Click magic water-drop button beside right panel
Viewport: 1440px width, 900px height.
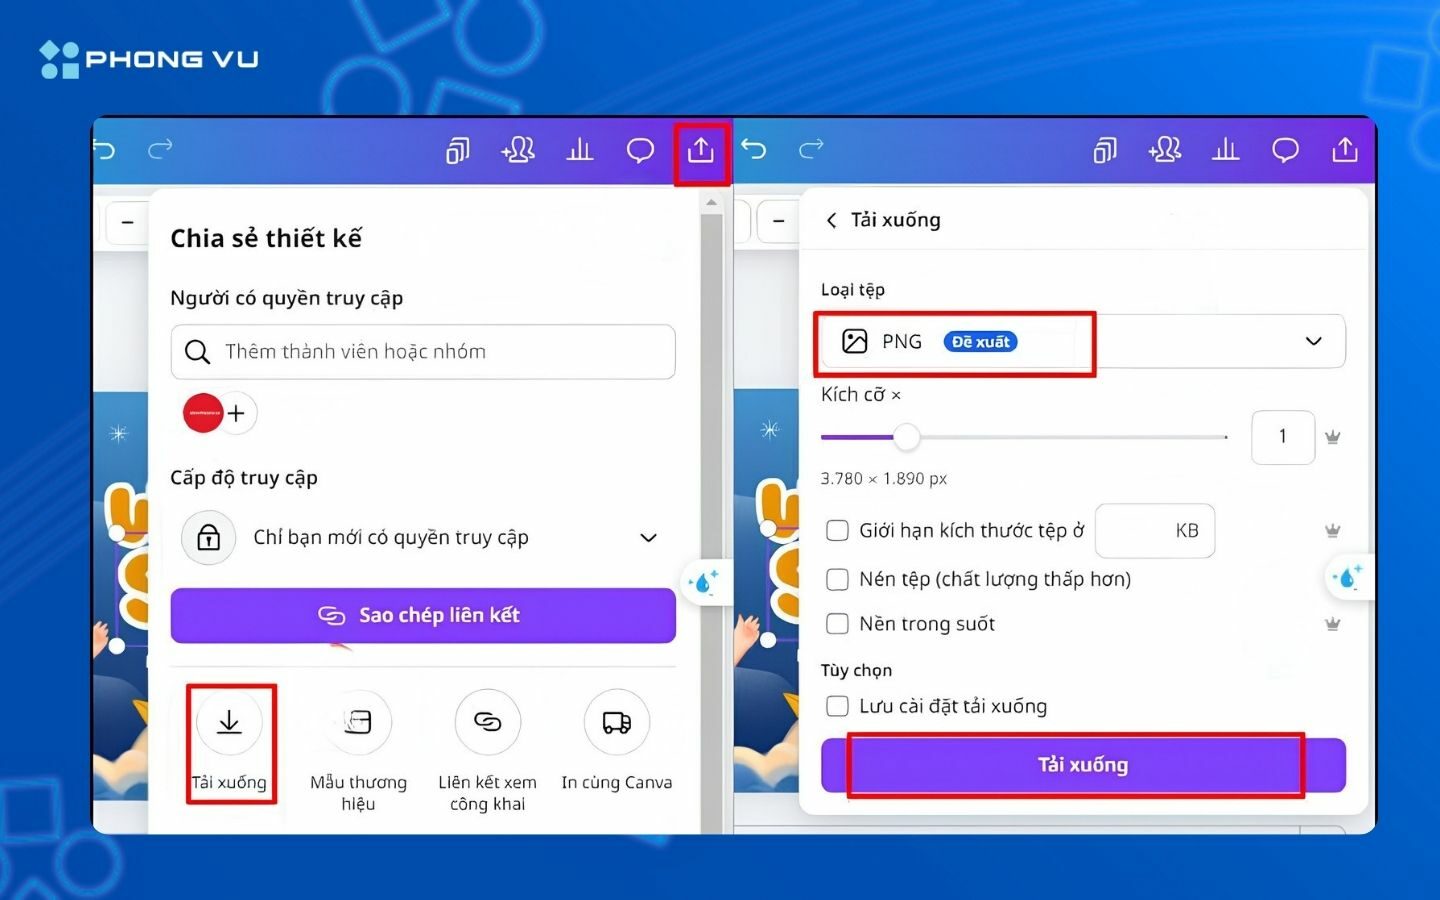(x=1348, y=577)
